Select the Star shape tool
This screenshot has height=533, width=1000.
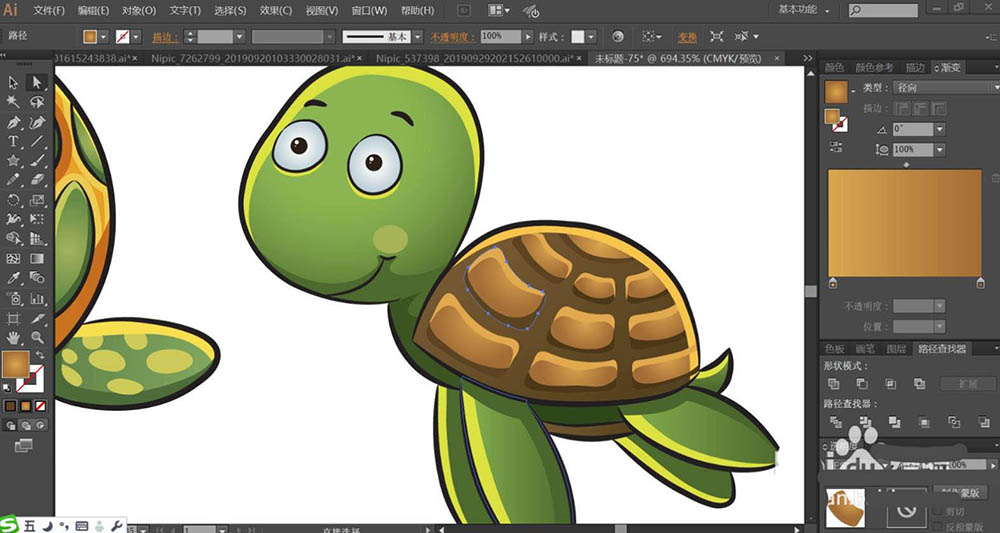(13, 161)
